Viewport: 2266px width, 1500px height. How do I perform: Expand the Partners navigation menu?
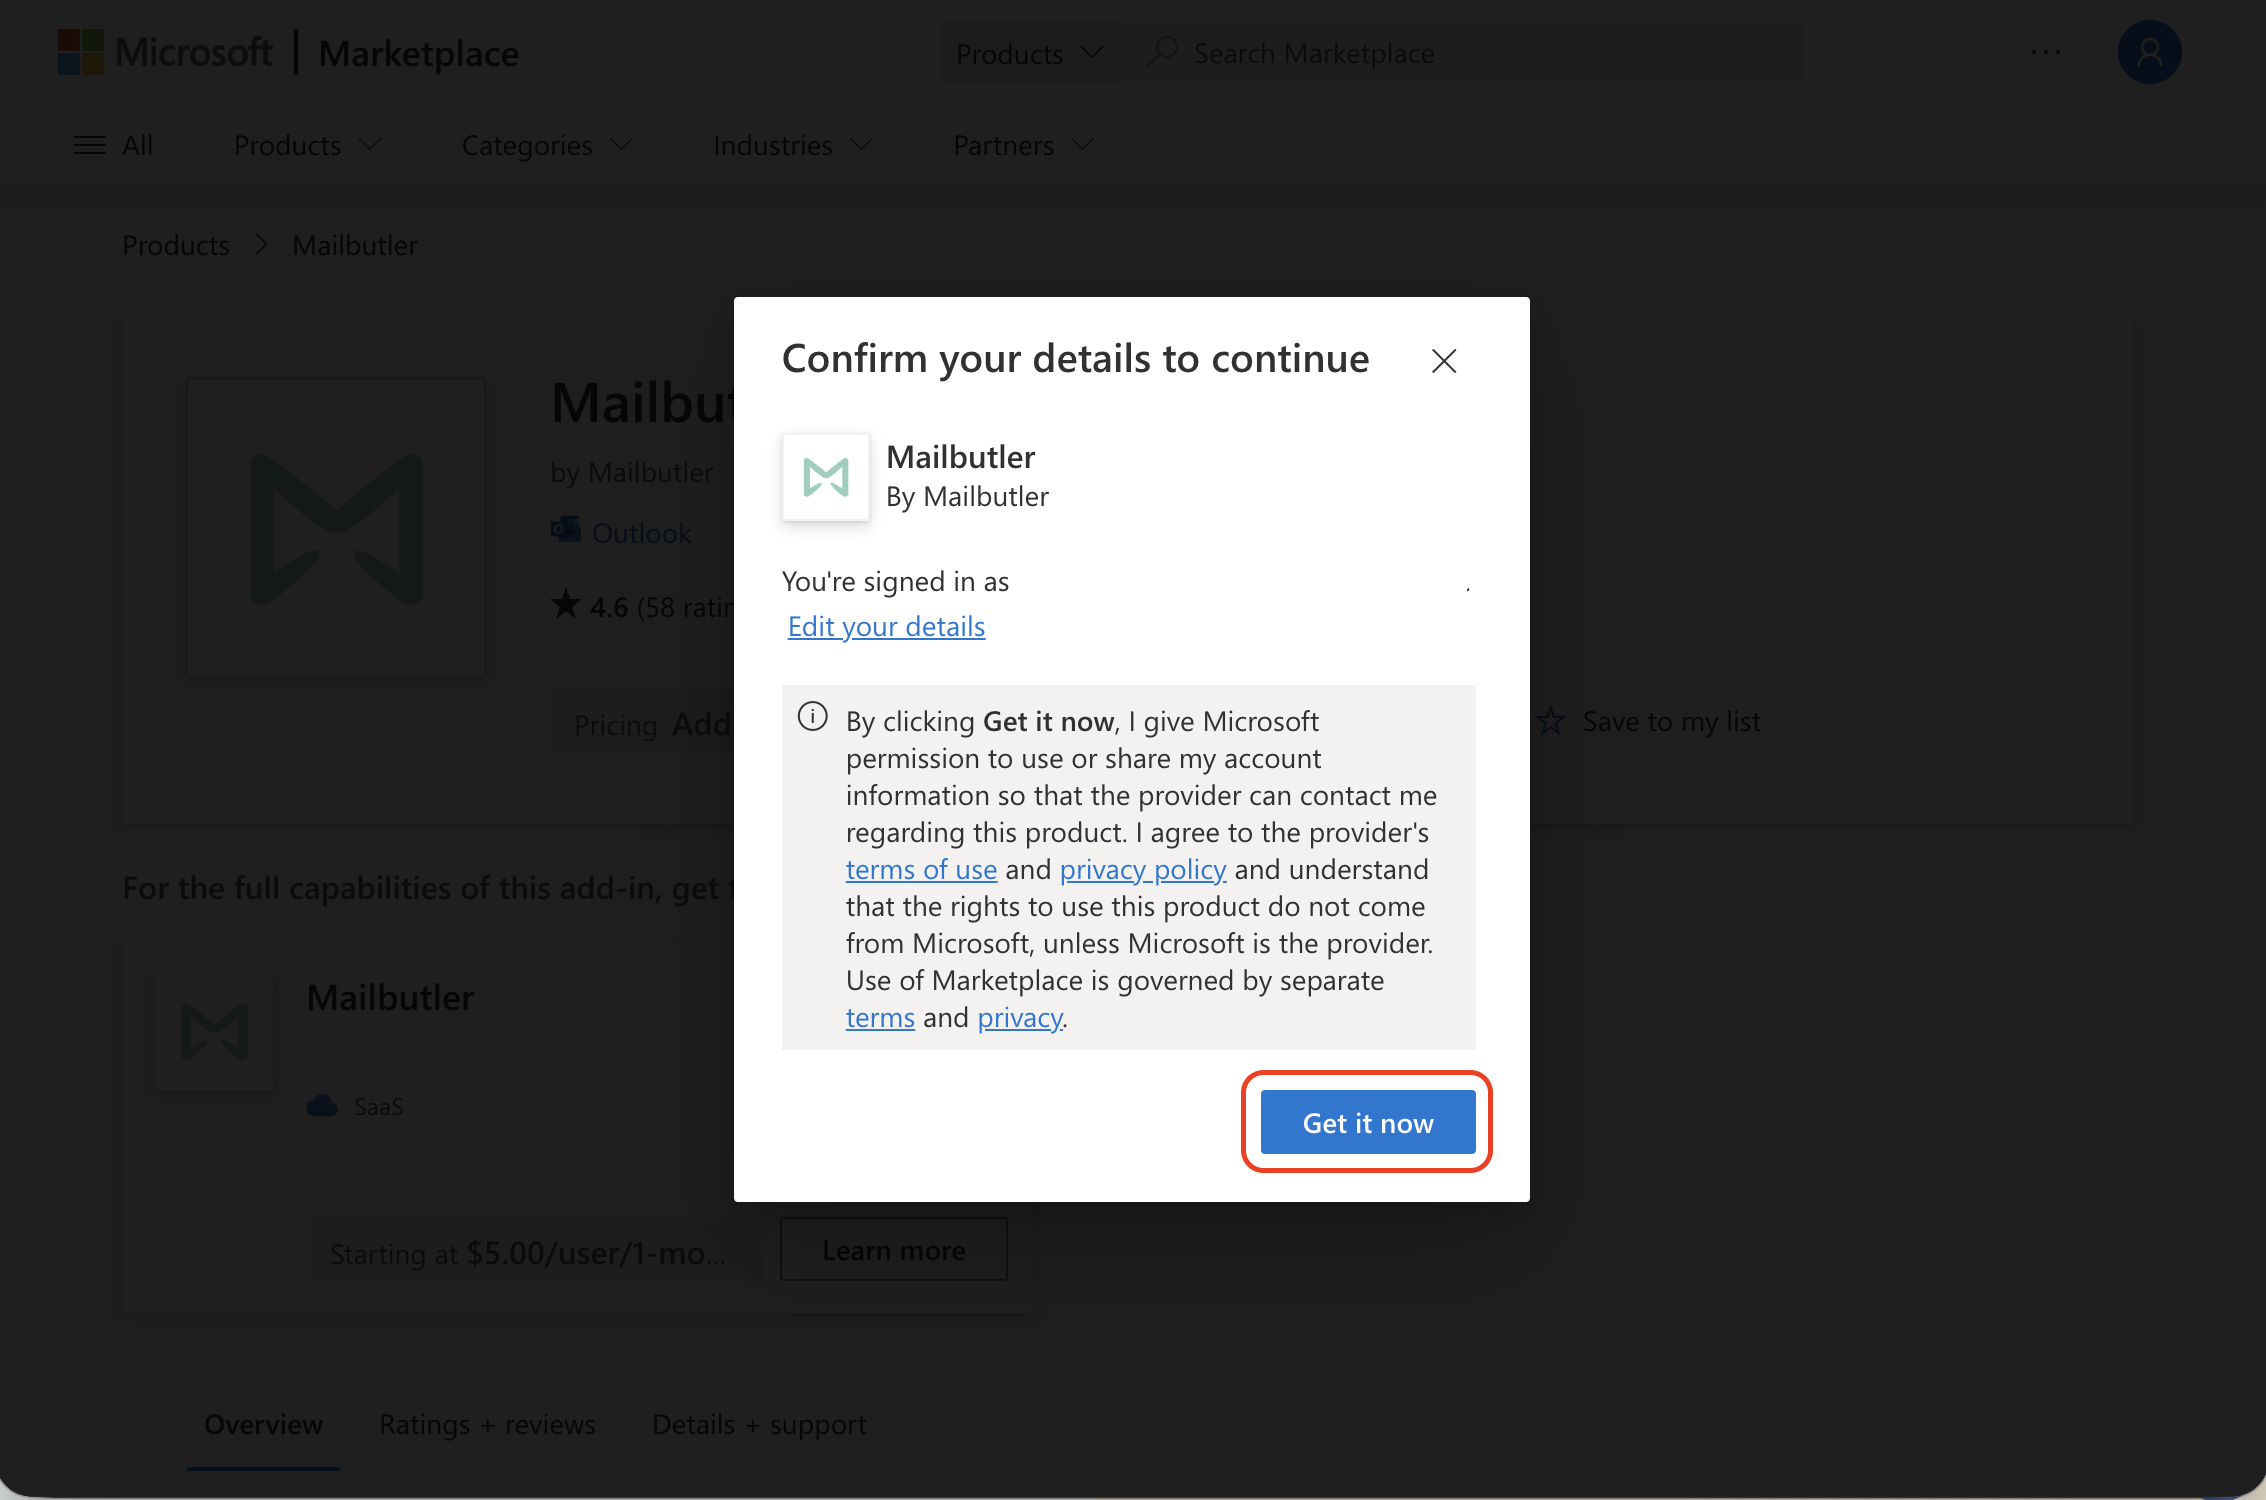tap(1024, 146)
